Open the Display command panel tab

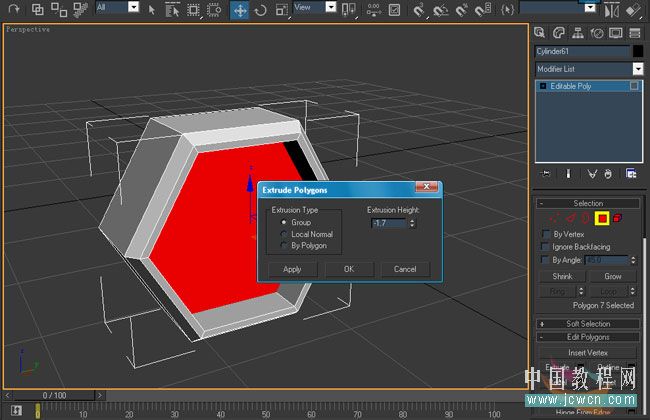click(616, 33)
